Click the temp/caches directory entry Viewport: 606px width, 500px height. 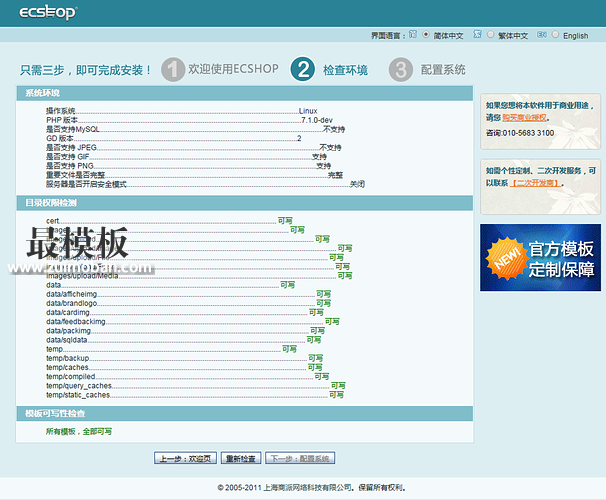pyautogui.click(x=67, y=367)
